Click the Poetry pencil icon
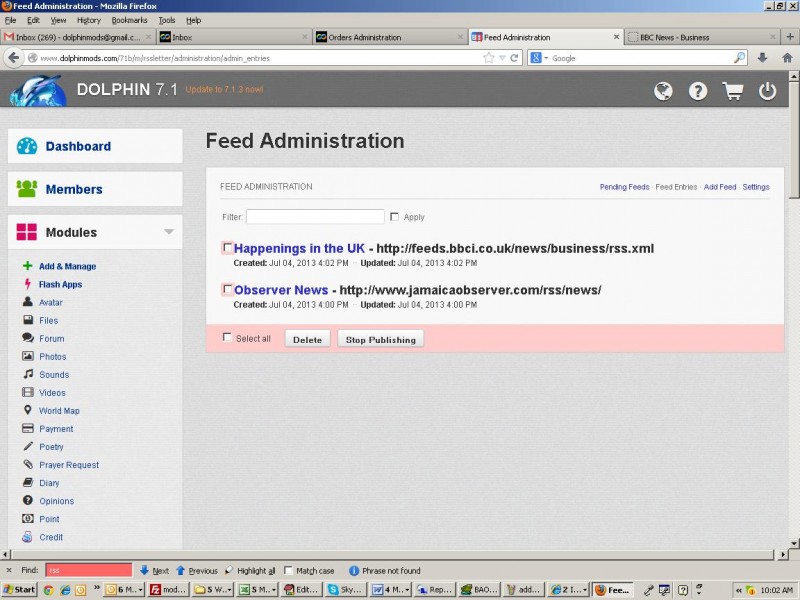The image size is (800, 600). [x=28, y=446]
